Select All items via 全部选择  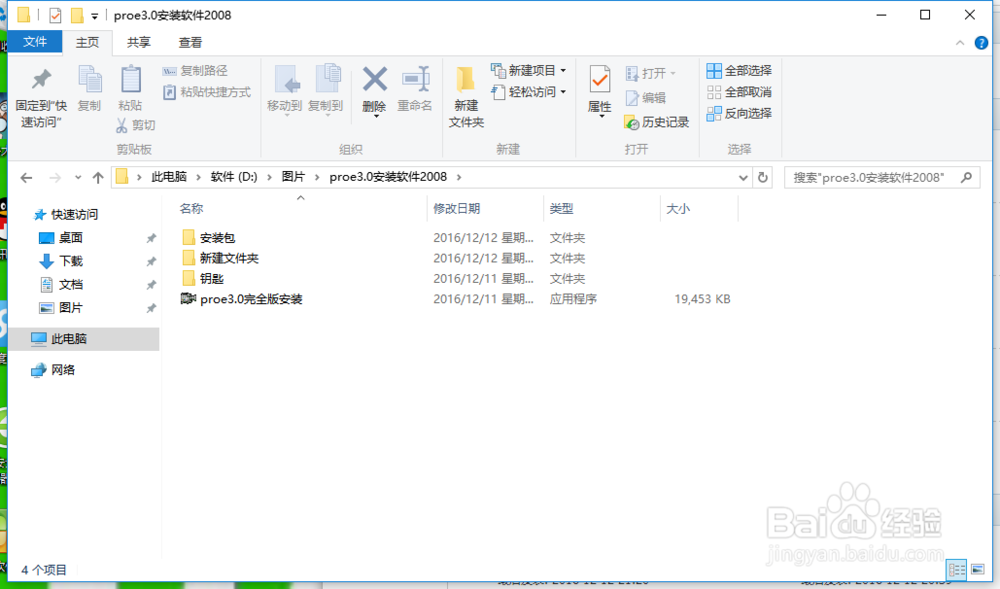tap(739, 70)
